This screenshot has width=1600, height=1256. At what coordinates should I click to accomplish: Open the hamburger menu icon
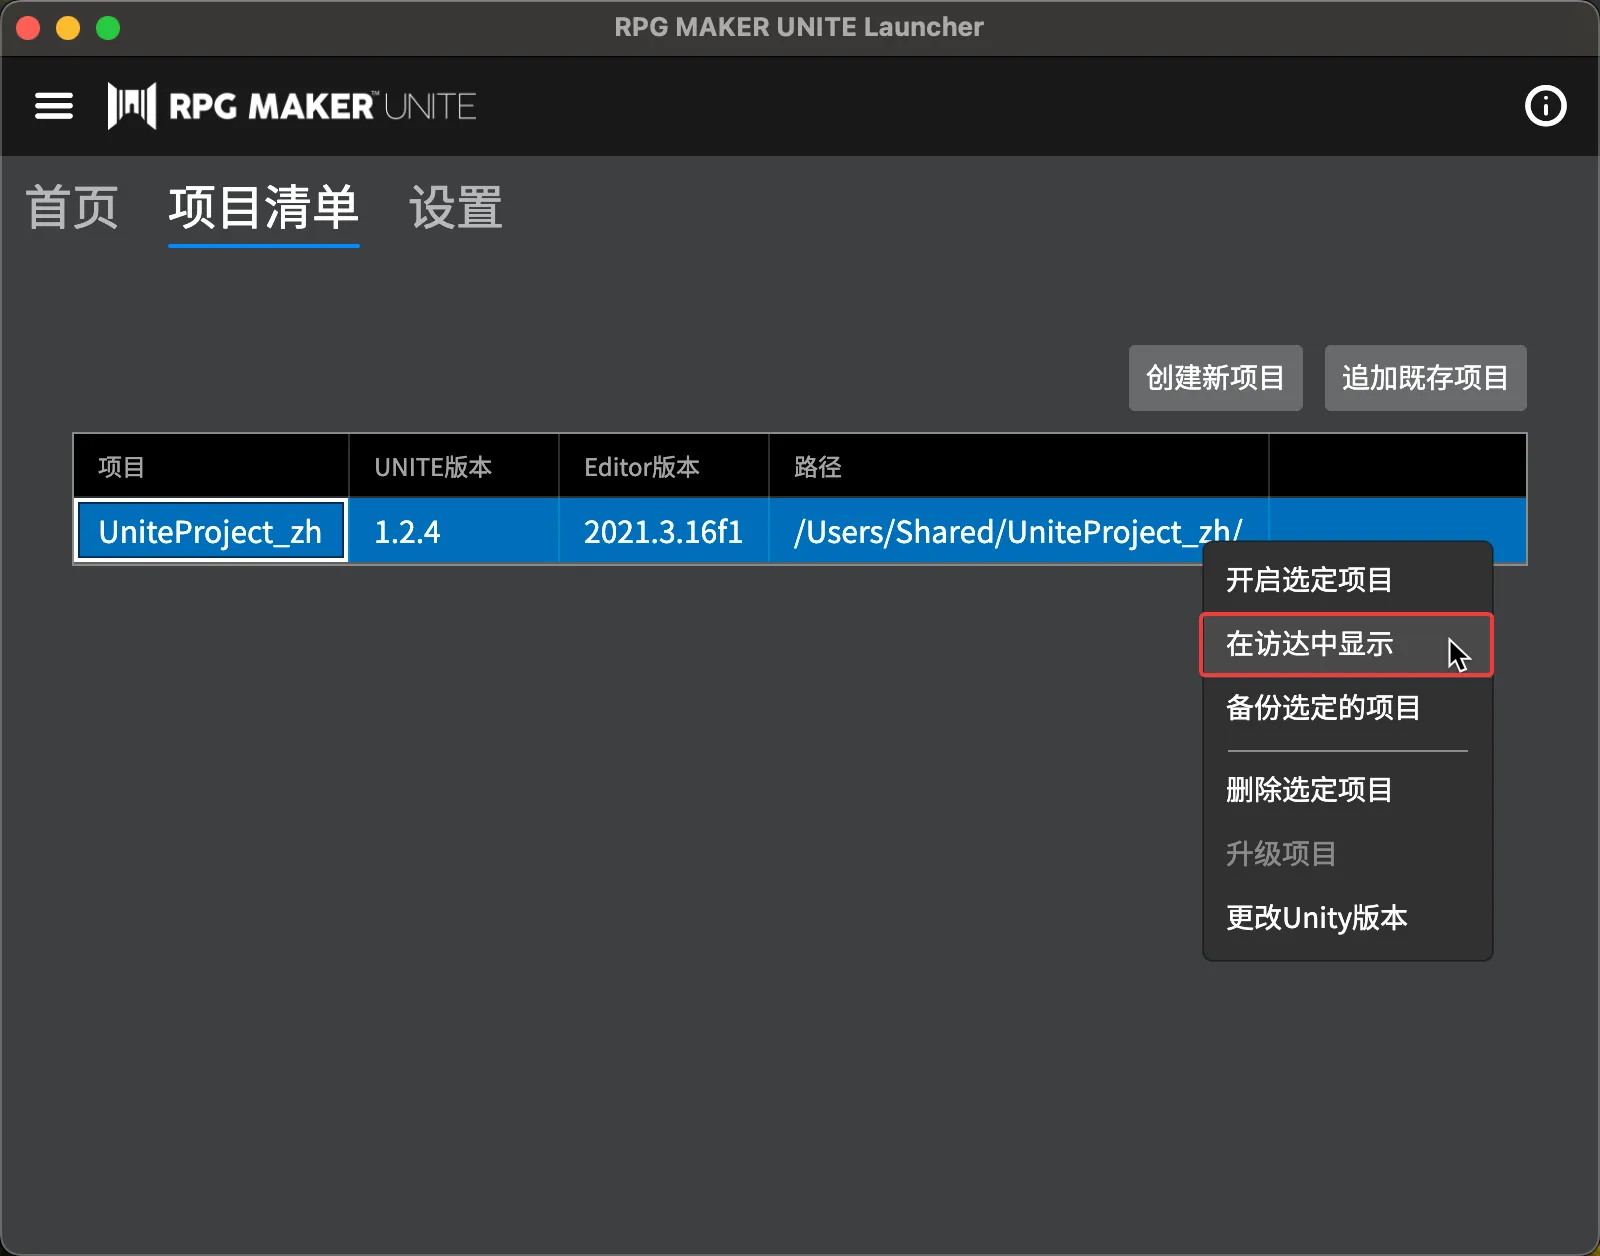tap(54, 106)
